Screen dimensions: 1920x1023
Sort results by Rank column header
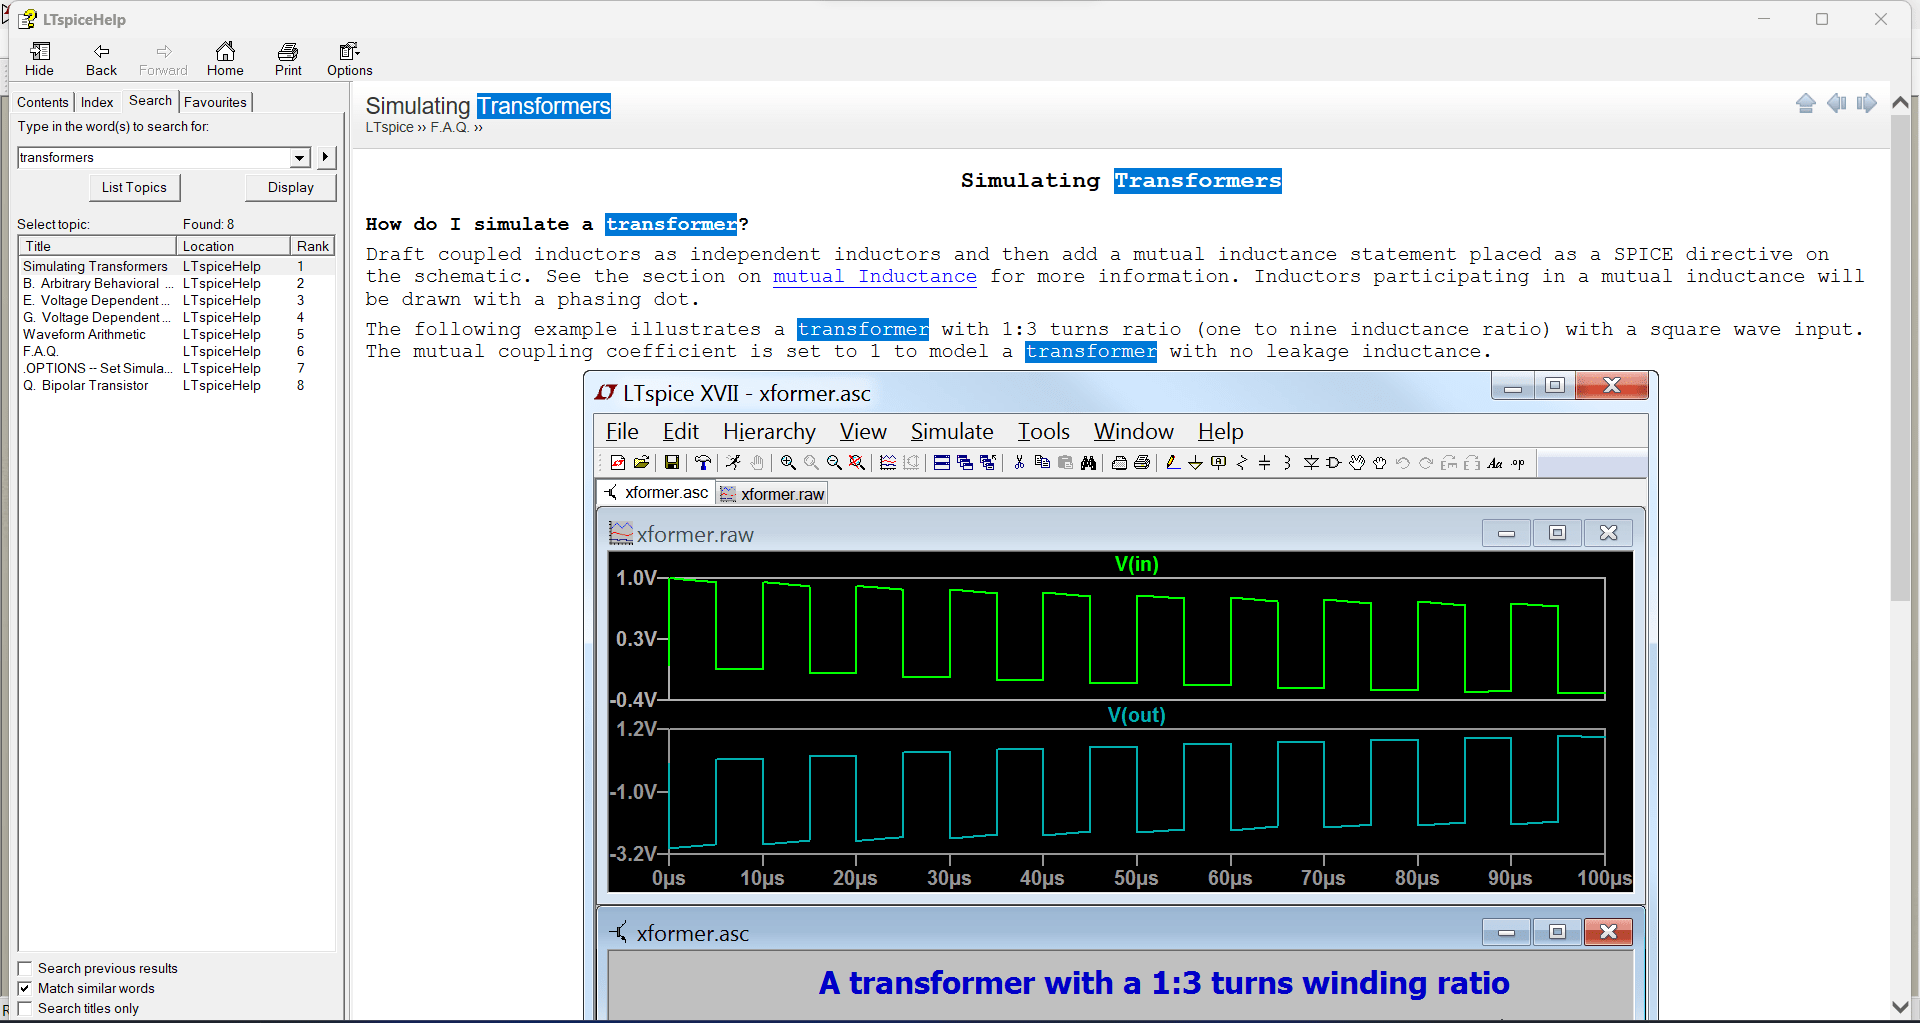pos(312,246)
